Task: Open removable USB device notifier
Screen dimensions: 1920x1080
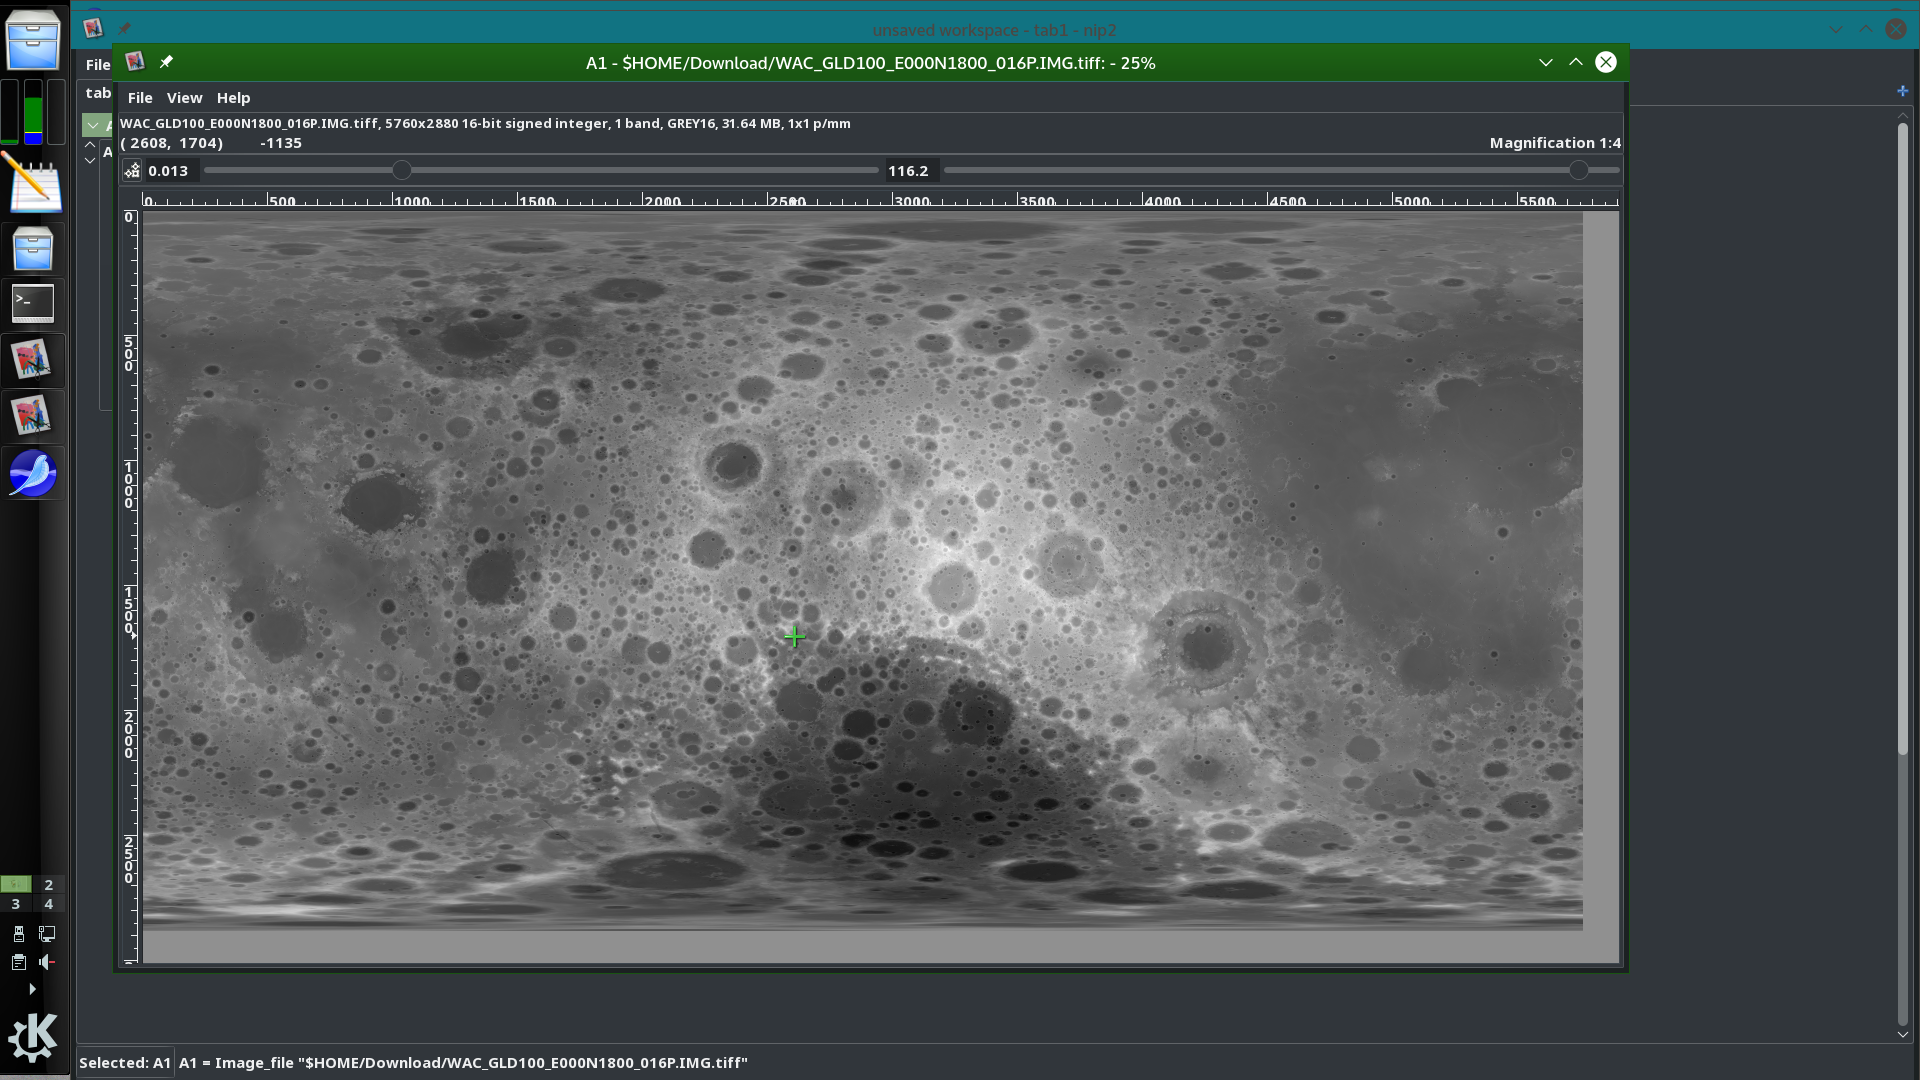Action: tap(18, 934)
